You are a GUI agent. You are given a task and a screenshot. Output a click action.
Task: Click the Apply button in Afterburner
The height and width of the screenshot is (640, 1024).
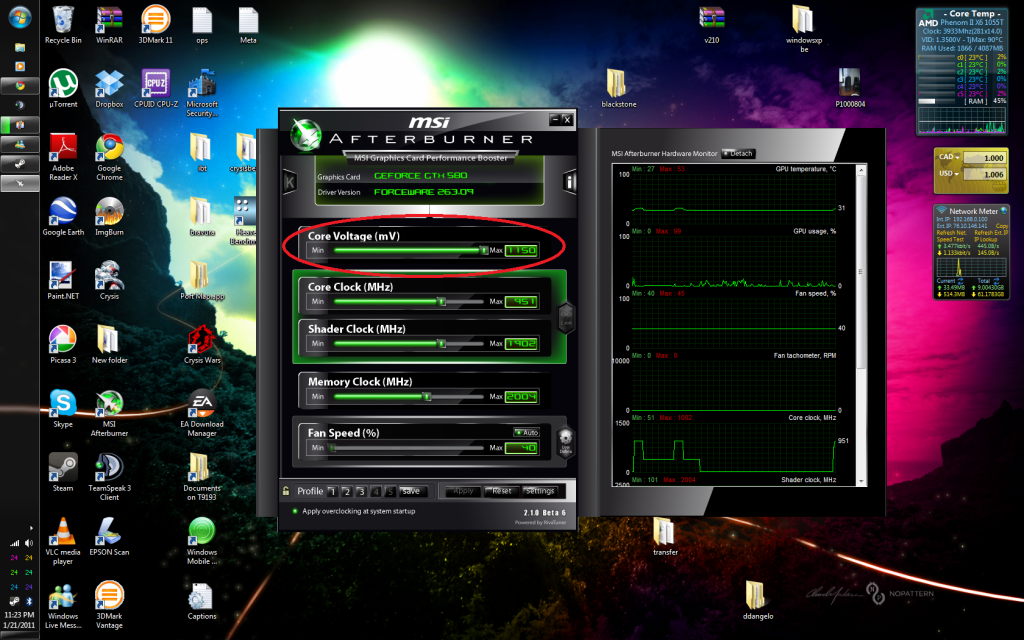tap(463, 491)
